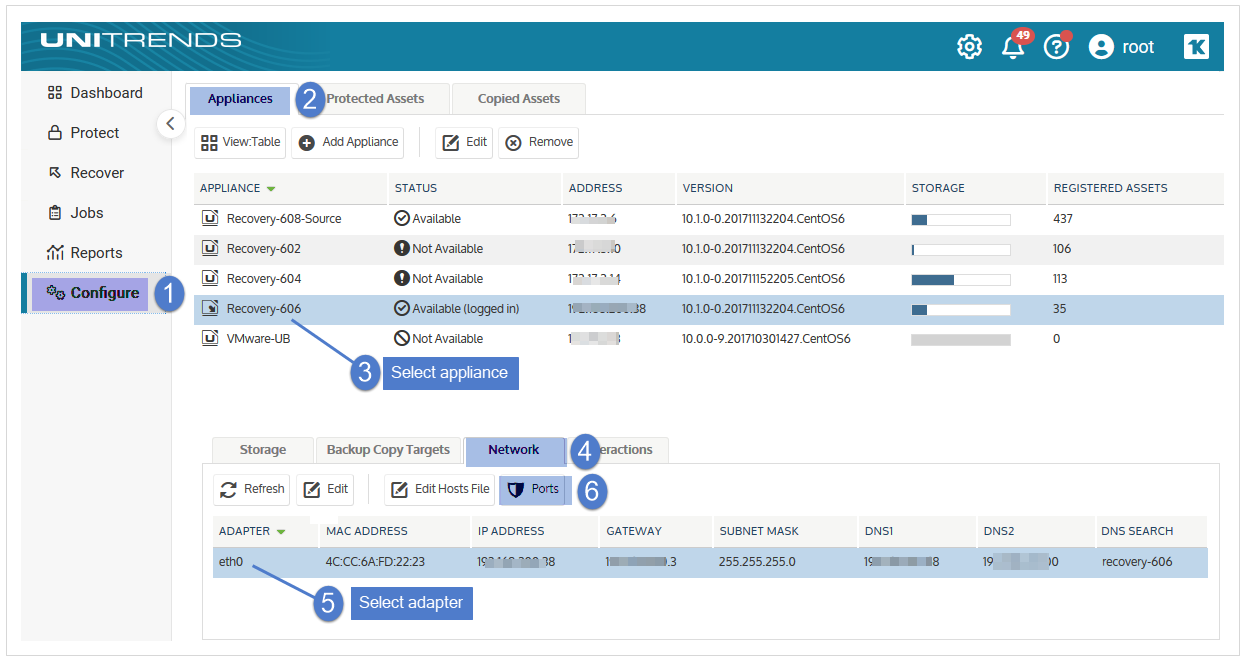Viewport: 1256px width, 669px height.
Task: Sort by MAC ADDRESS column header
Action: pos(367,531)
